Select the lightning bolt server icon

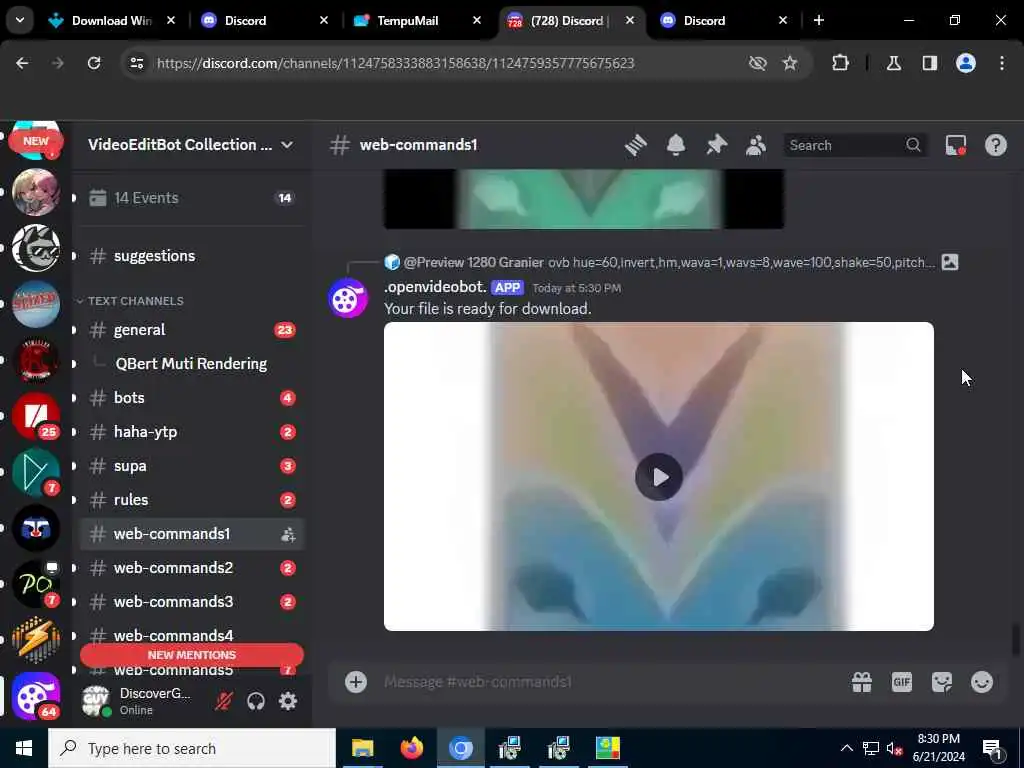pyautogui.click(x=36, y=640)
